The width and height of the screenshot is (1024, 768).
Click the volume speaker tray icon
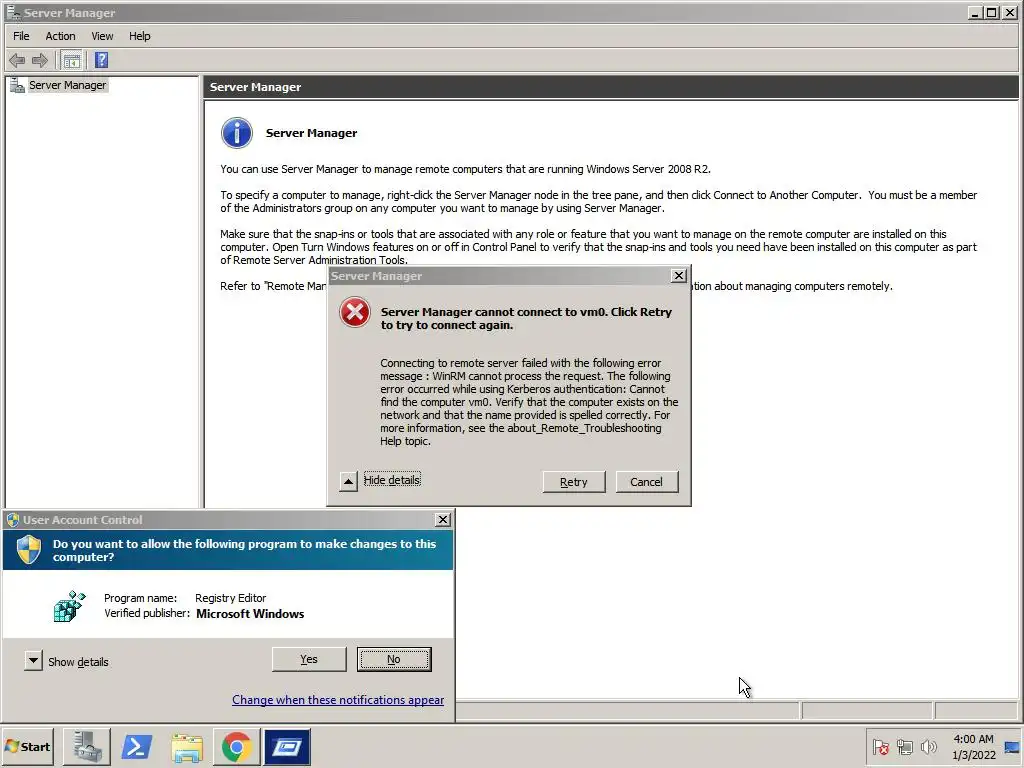tap(928, 746)
